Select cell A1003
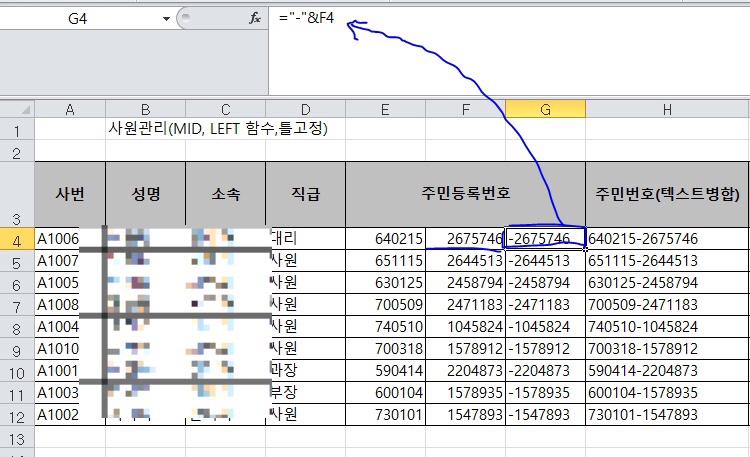The image size is (750, 457). 70,393
